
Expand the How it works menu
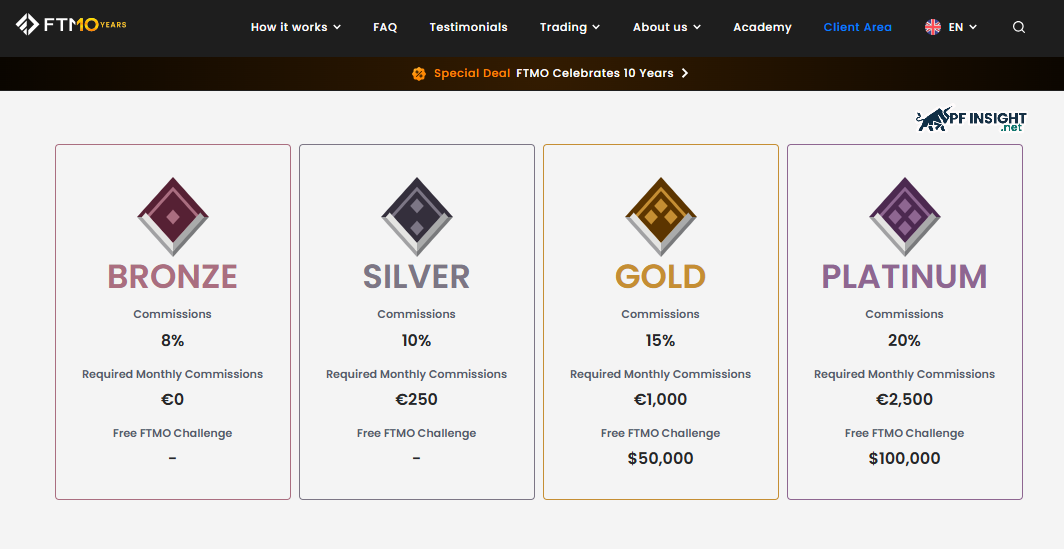tap(295, 27)
